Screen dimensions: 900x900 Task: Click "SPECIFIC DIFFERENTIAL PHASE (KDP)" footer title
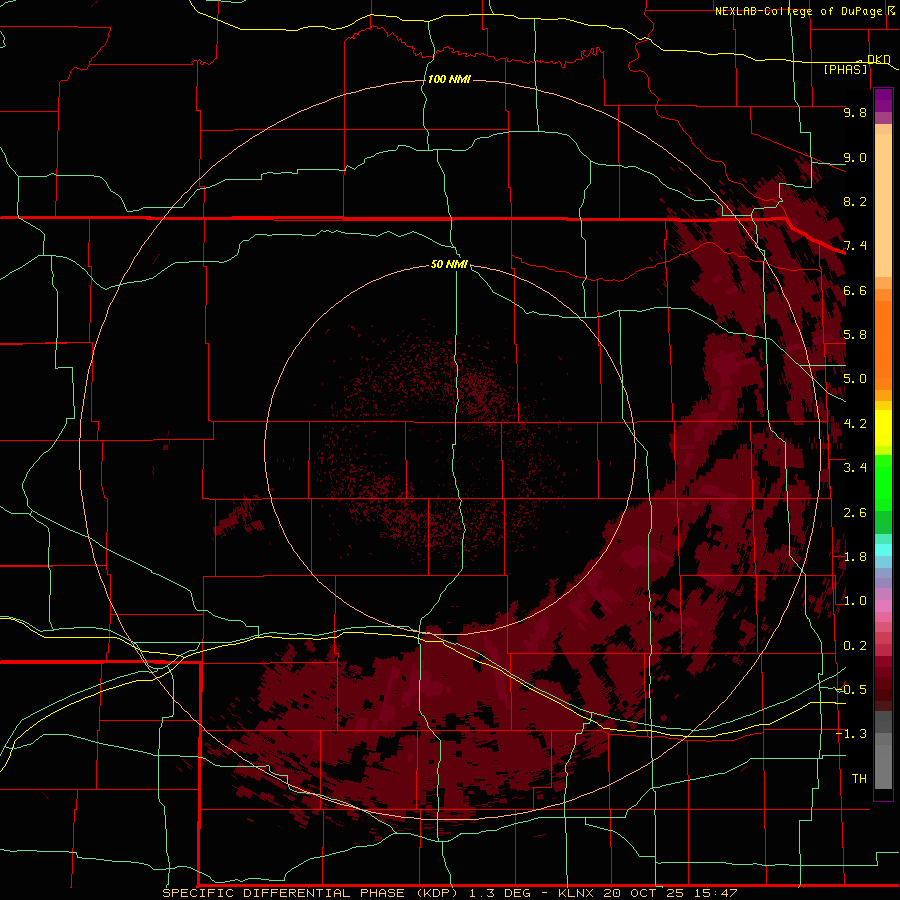310,893
